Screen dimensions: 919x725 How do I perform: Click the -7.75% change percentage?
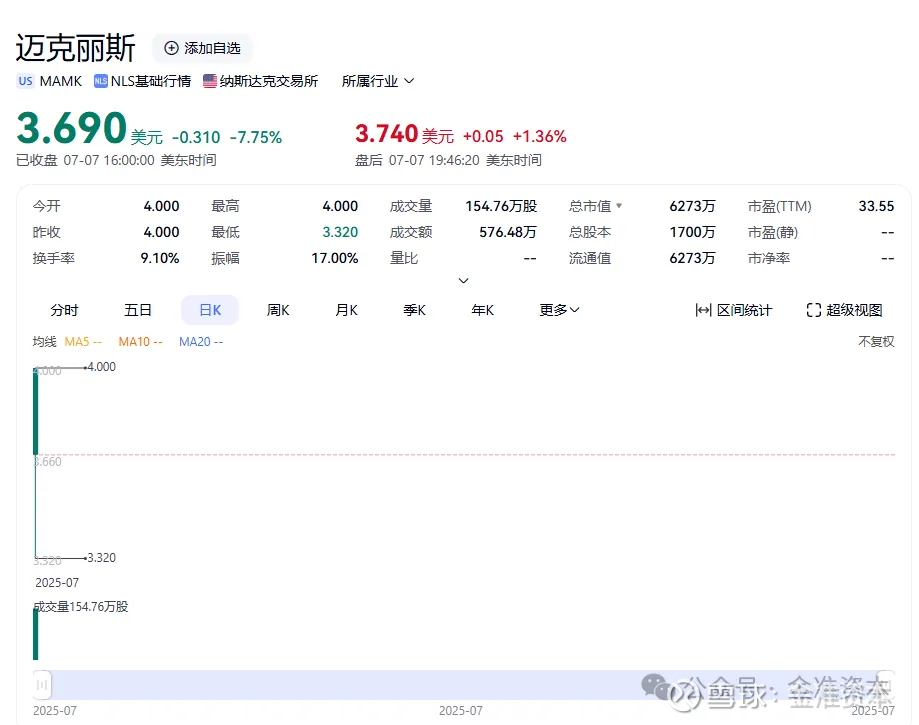pos(256,137)
